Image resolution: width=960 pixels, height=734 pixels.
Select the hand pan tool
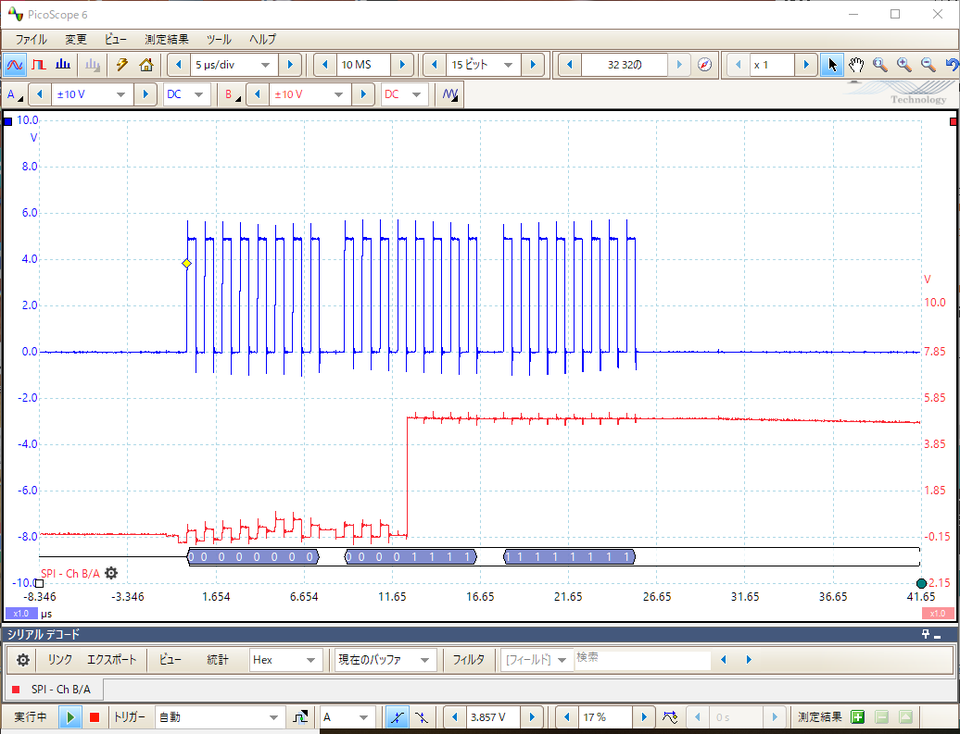[856, 65]
